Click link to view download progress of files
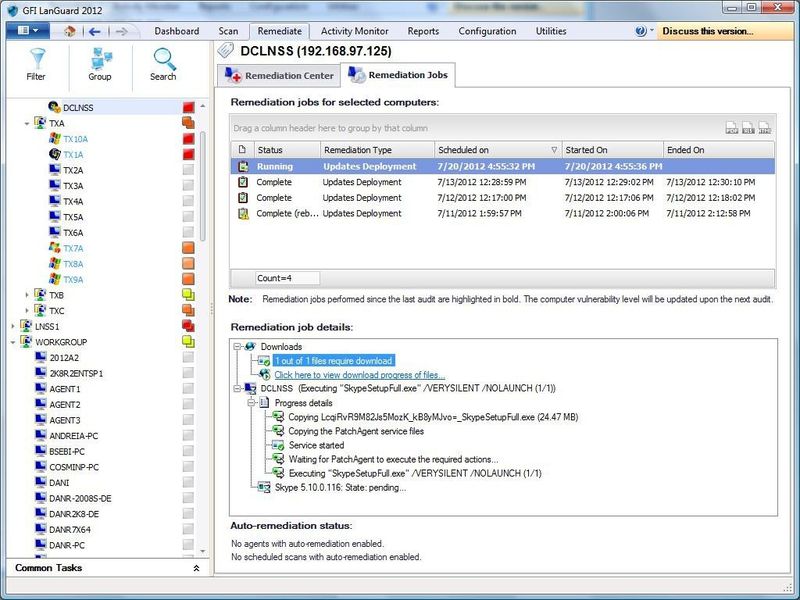 [x=360, y=375]
